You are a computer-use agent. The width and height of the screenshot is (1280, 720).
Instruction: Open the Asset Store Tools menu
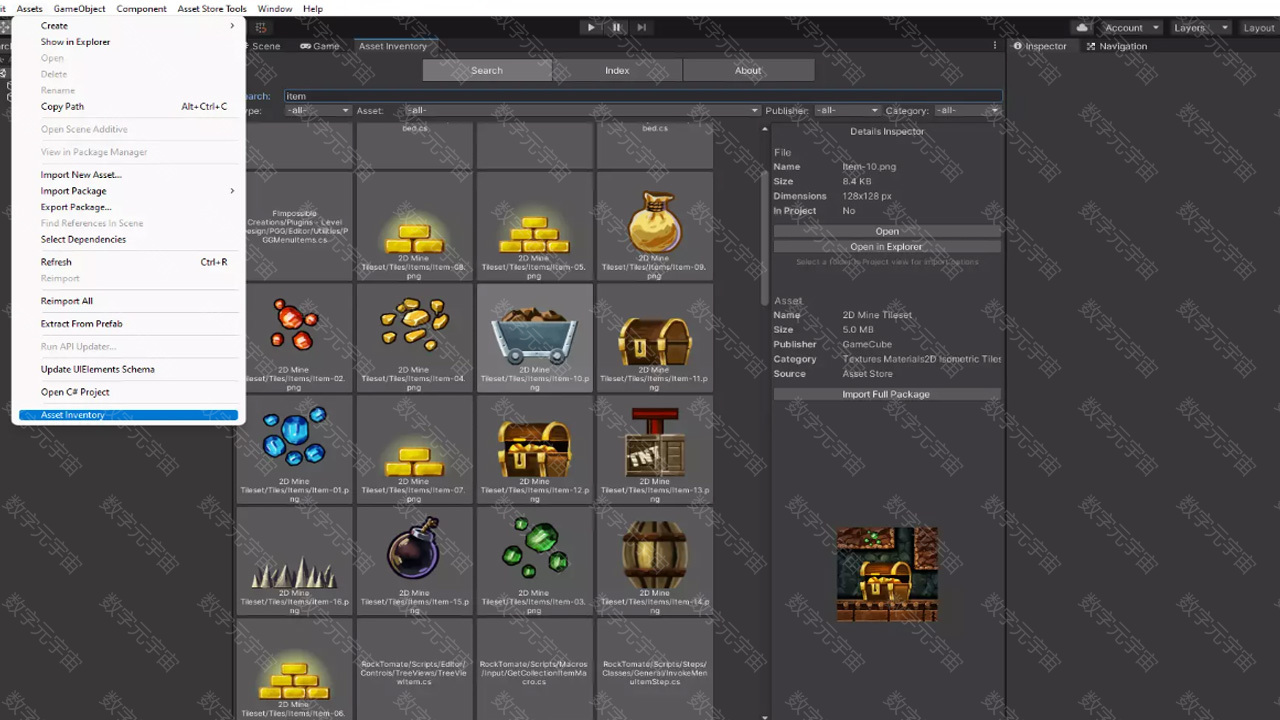[x=212, y=9]
